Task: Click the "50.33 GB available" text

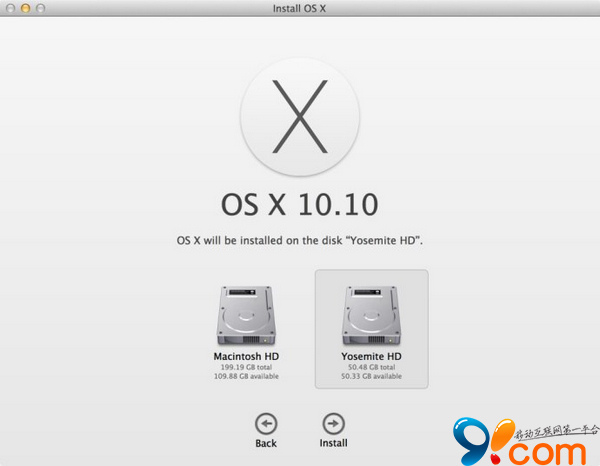Action: (x=371, y=376)
